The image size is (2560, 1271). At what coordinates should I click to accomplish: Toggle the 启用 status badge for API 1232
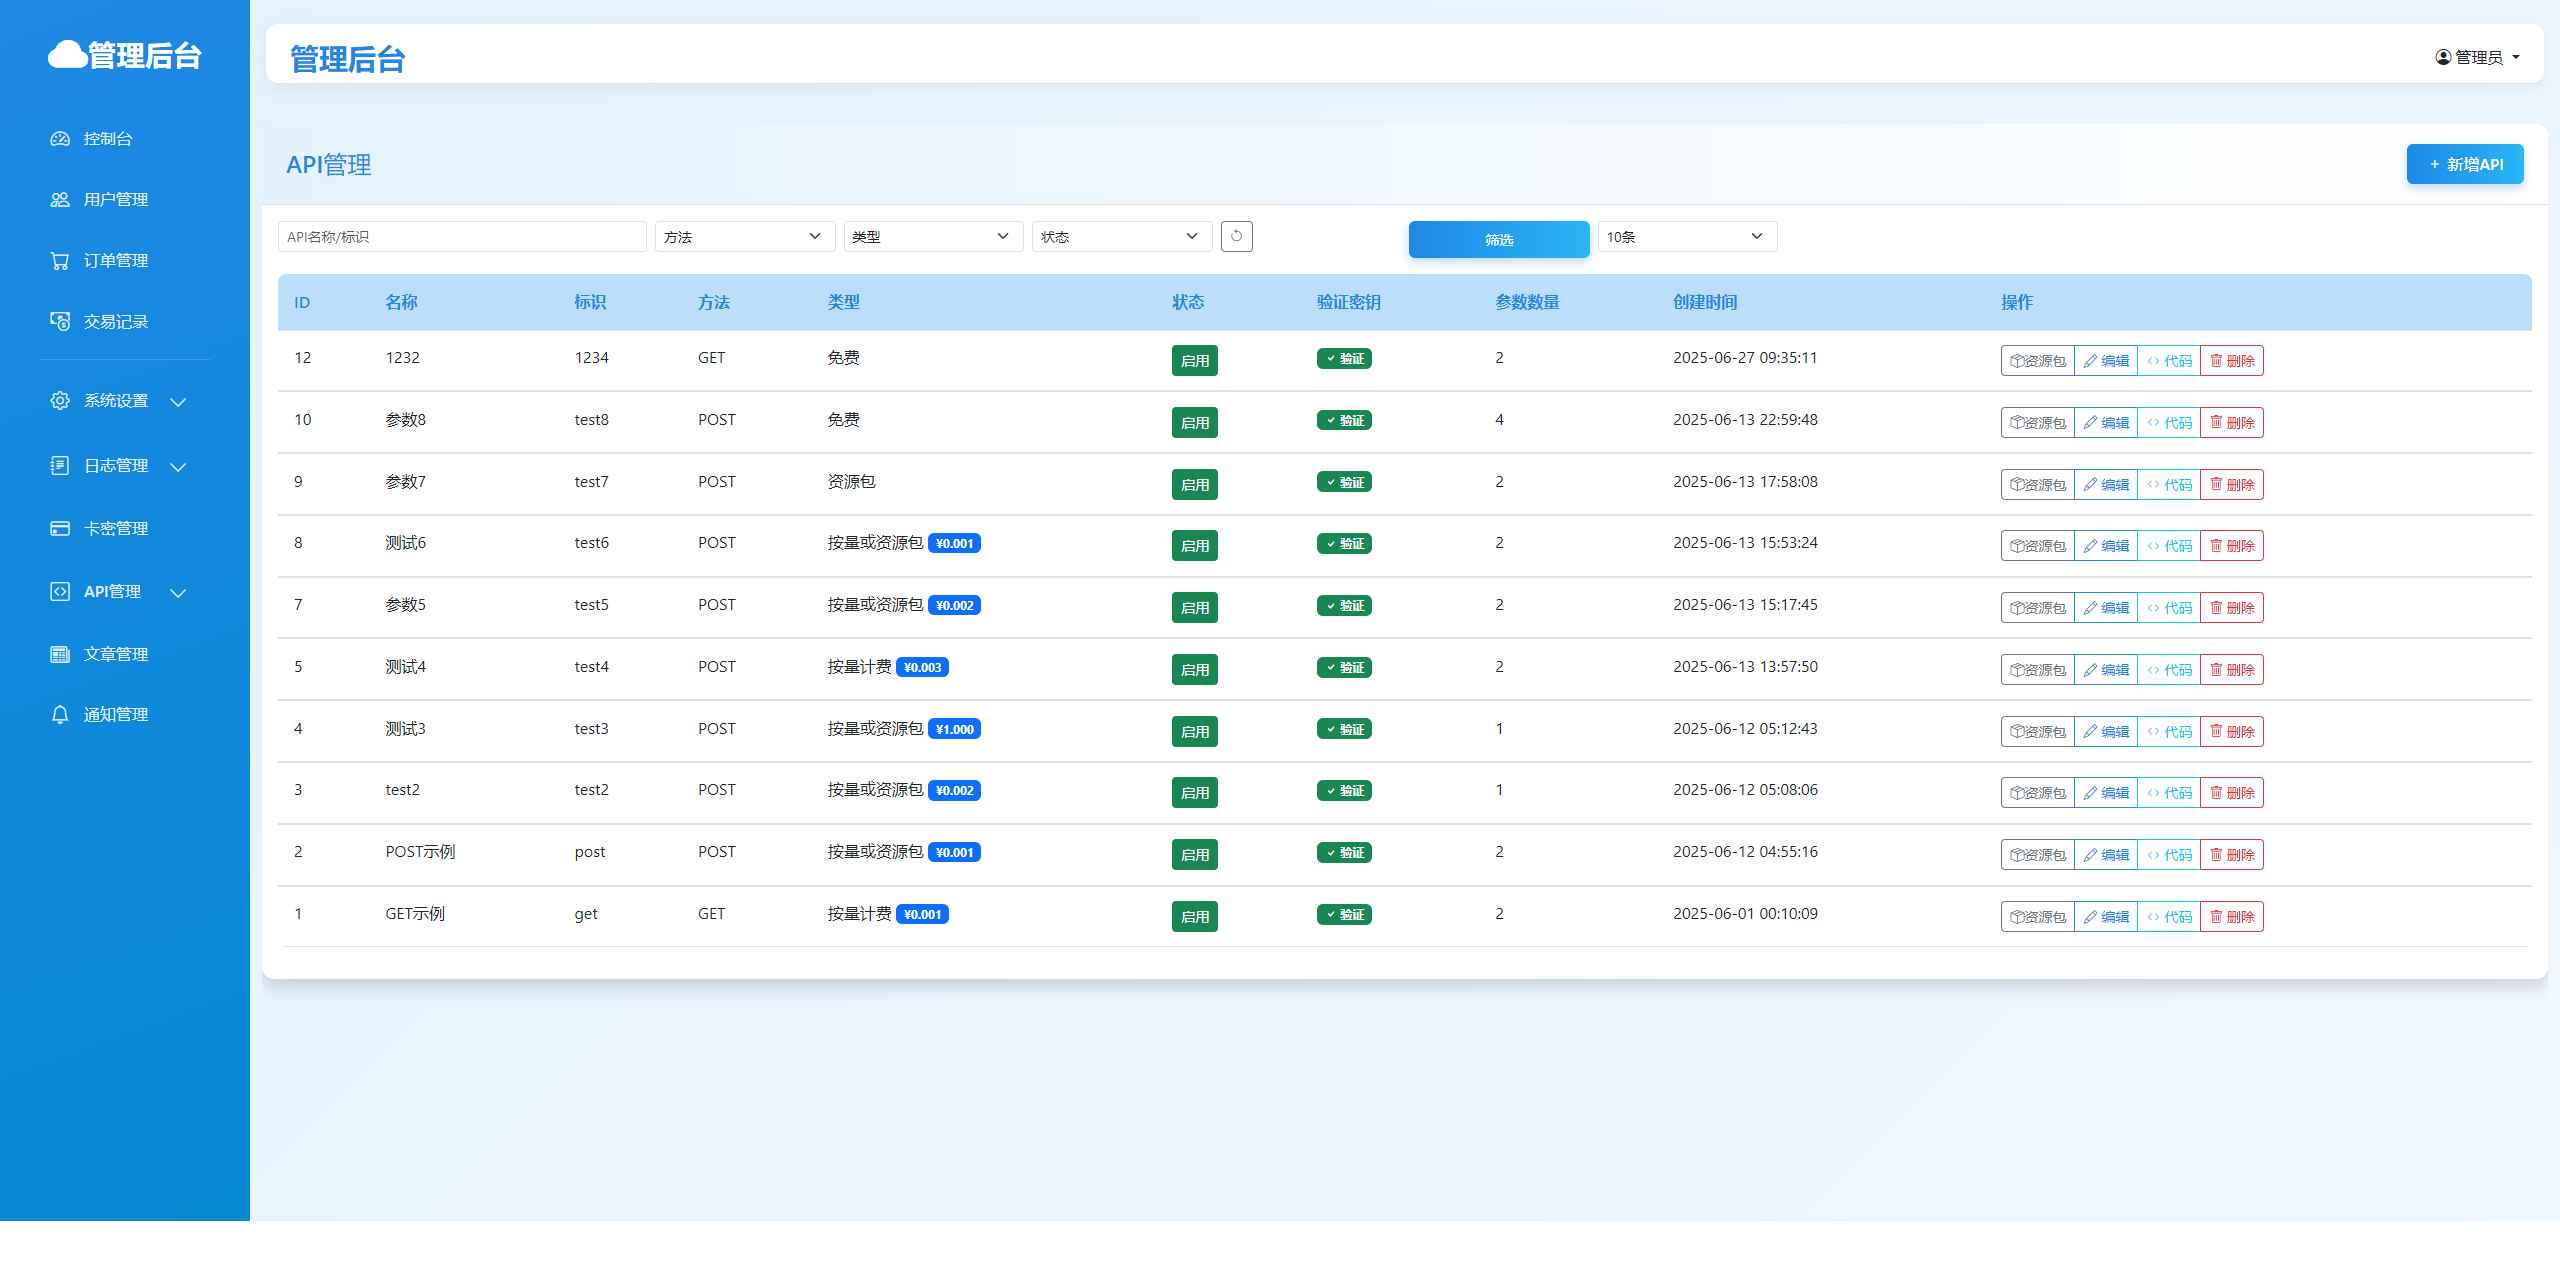(x=1194, y=362)
